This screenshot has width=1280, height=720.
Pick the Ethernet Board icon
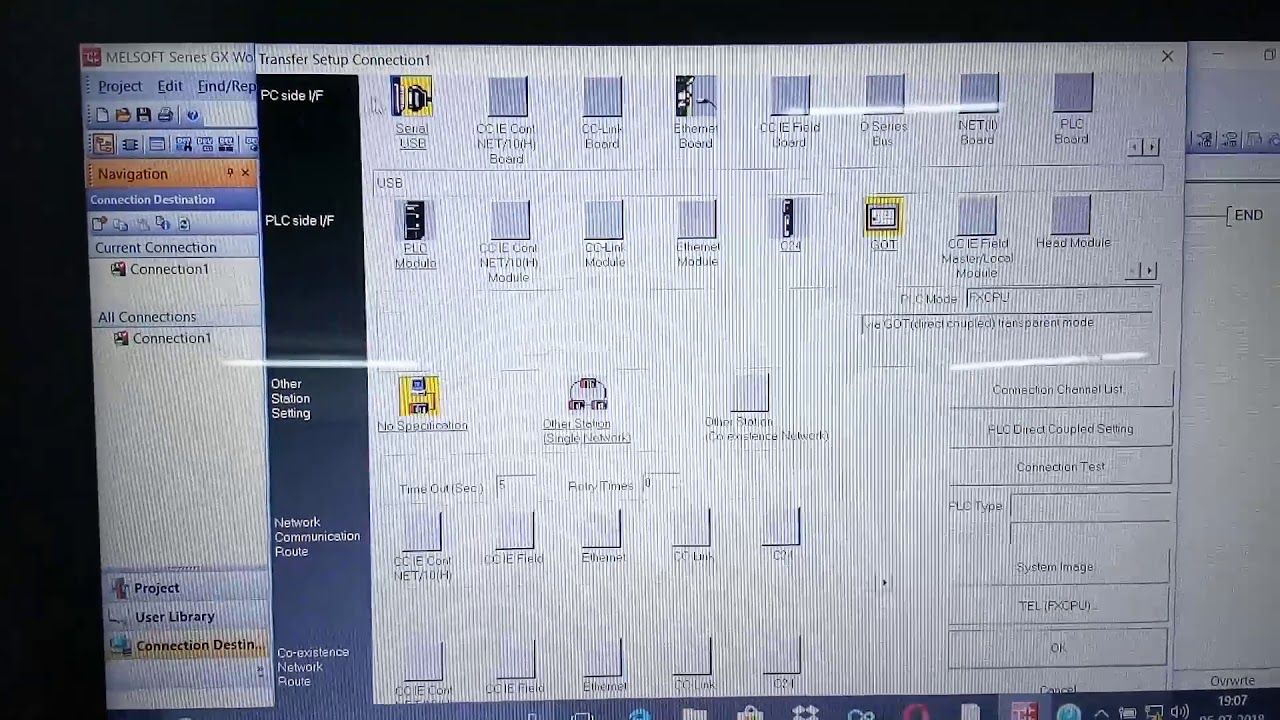(695, 96)
